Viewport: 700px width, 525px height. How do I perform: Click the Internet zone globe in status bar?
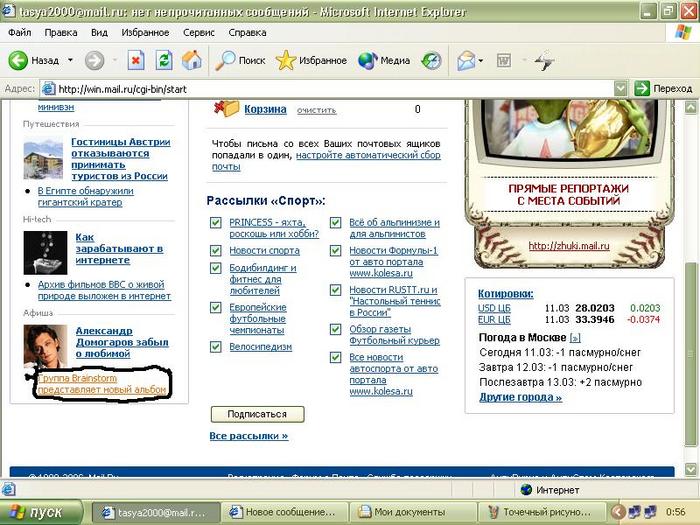(526, 490)
